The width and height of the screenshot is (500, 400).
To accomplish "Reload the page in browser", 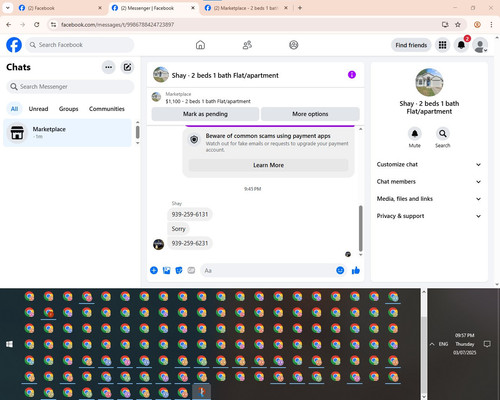I will (x=37, y=25).
